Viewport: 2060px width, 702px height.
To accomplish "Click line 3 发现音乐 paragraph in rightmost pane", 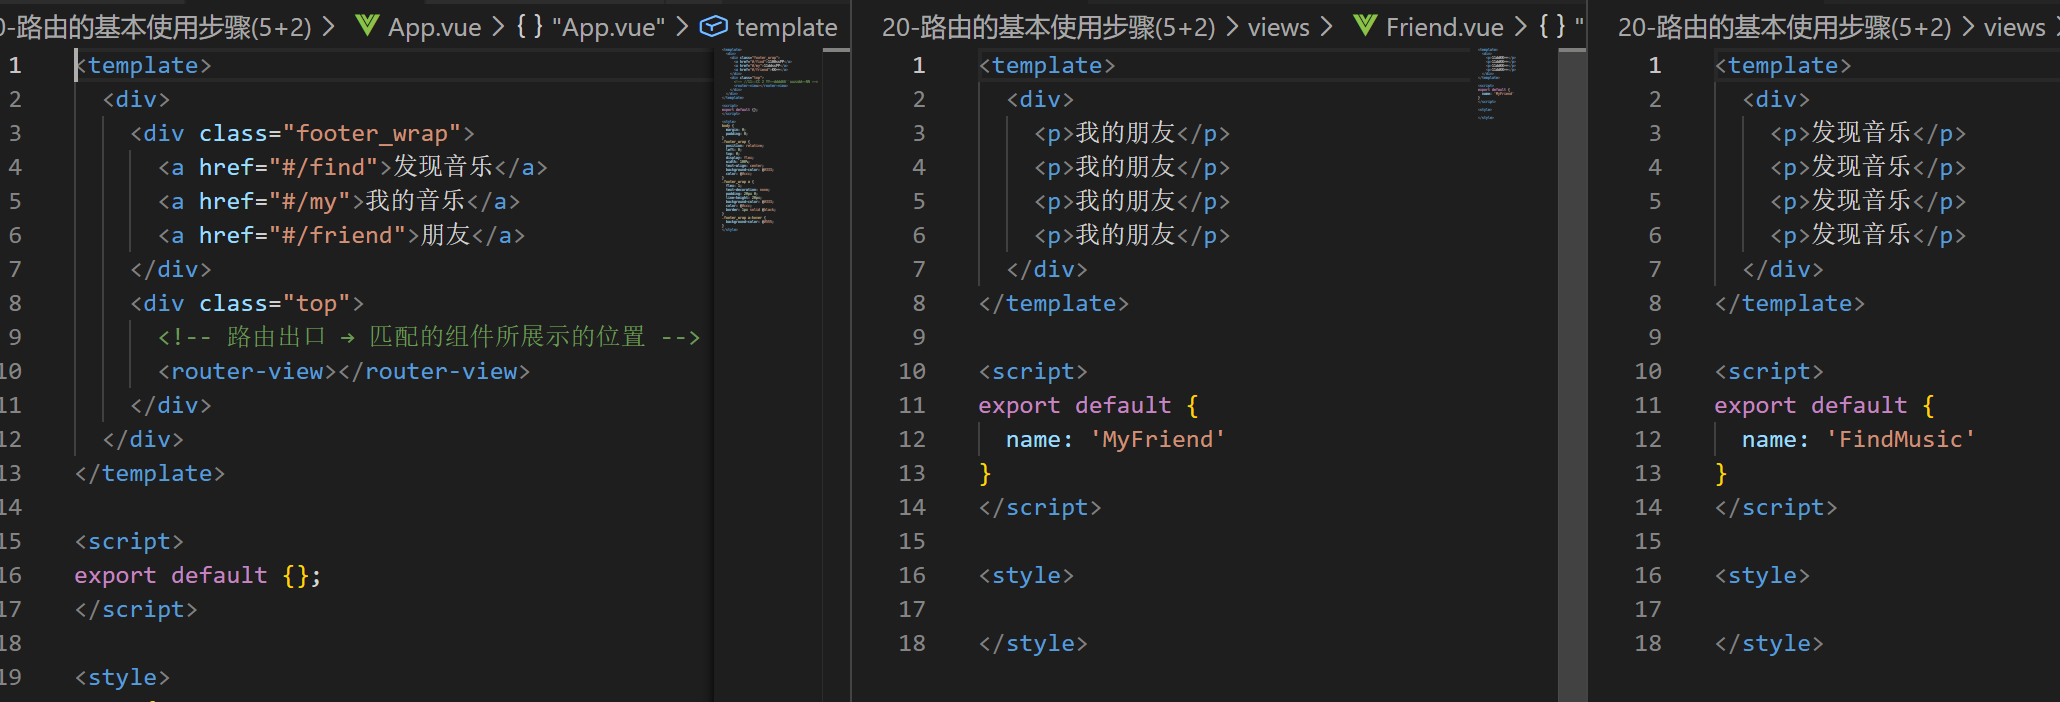I will click(x=1868, y=133).
